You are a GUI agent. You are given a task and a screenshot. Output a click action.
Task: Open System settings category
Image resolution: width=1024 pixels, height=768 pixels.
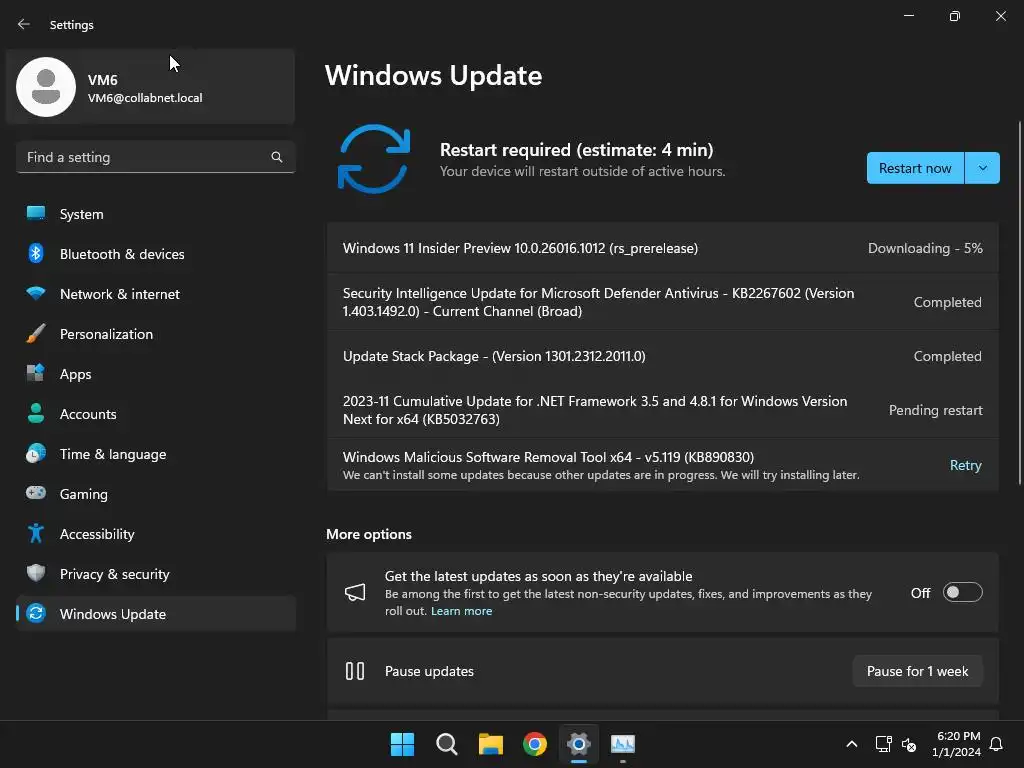point(155,214)
